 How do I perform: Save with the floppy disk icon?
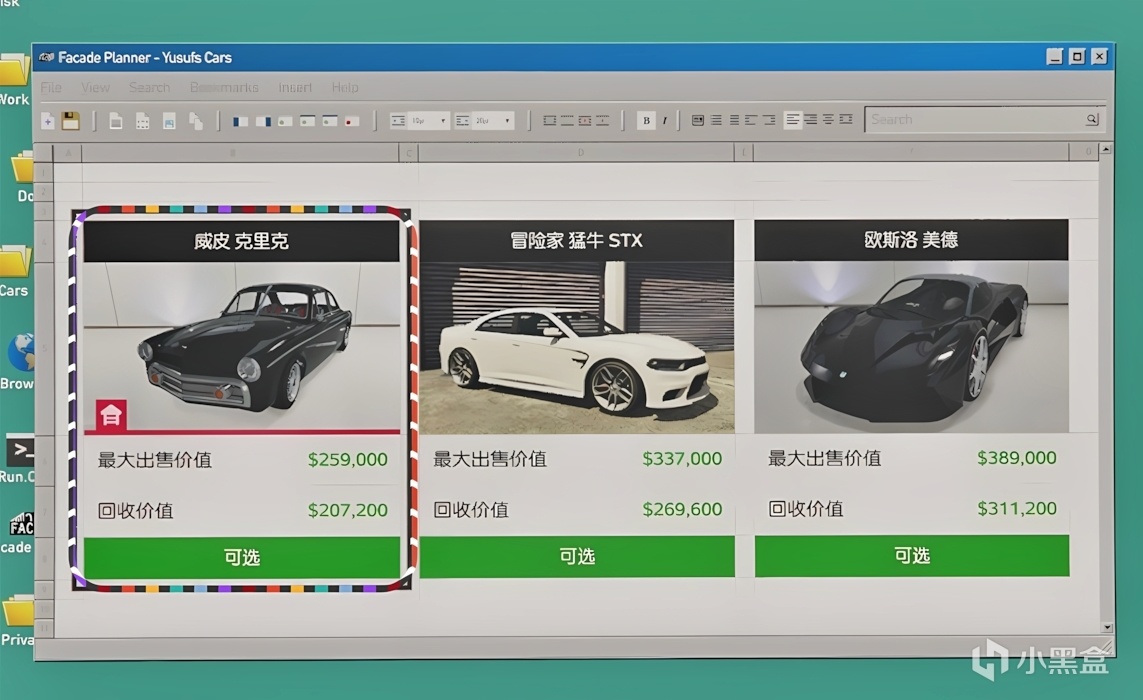tap(70, 121)
